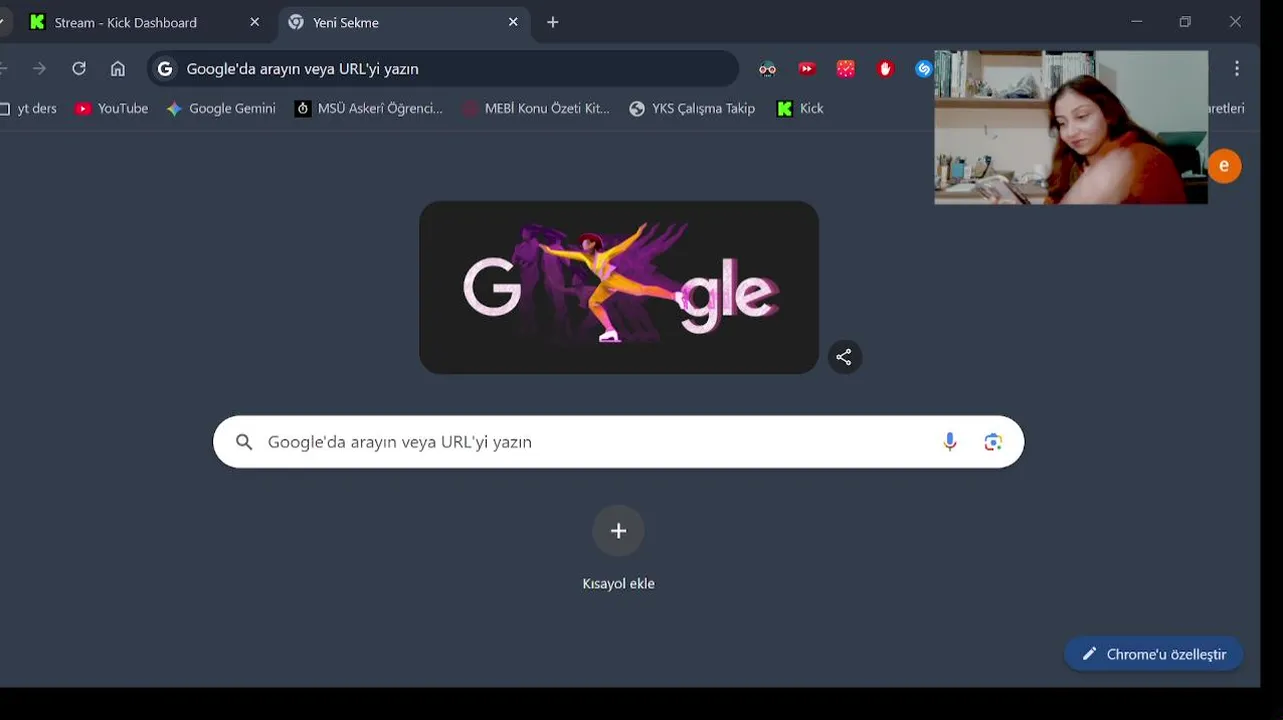The width and height of the screenshot is (1283, 720).
Task: Click the Google figure skating doodle
Action: (619, 288)
